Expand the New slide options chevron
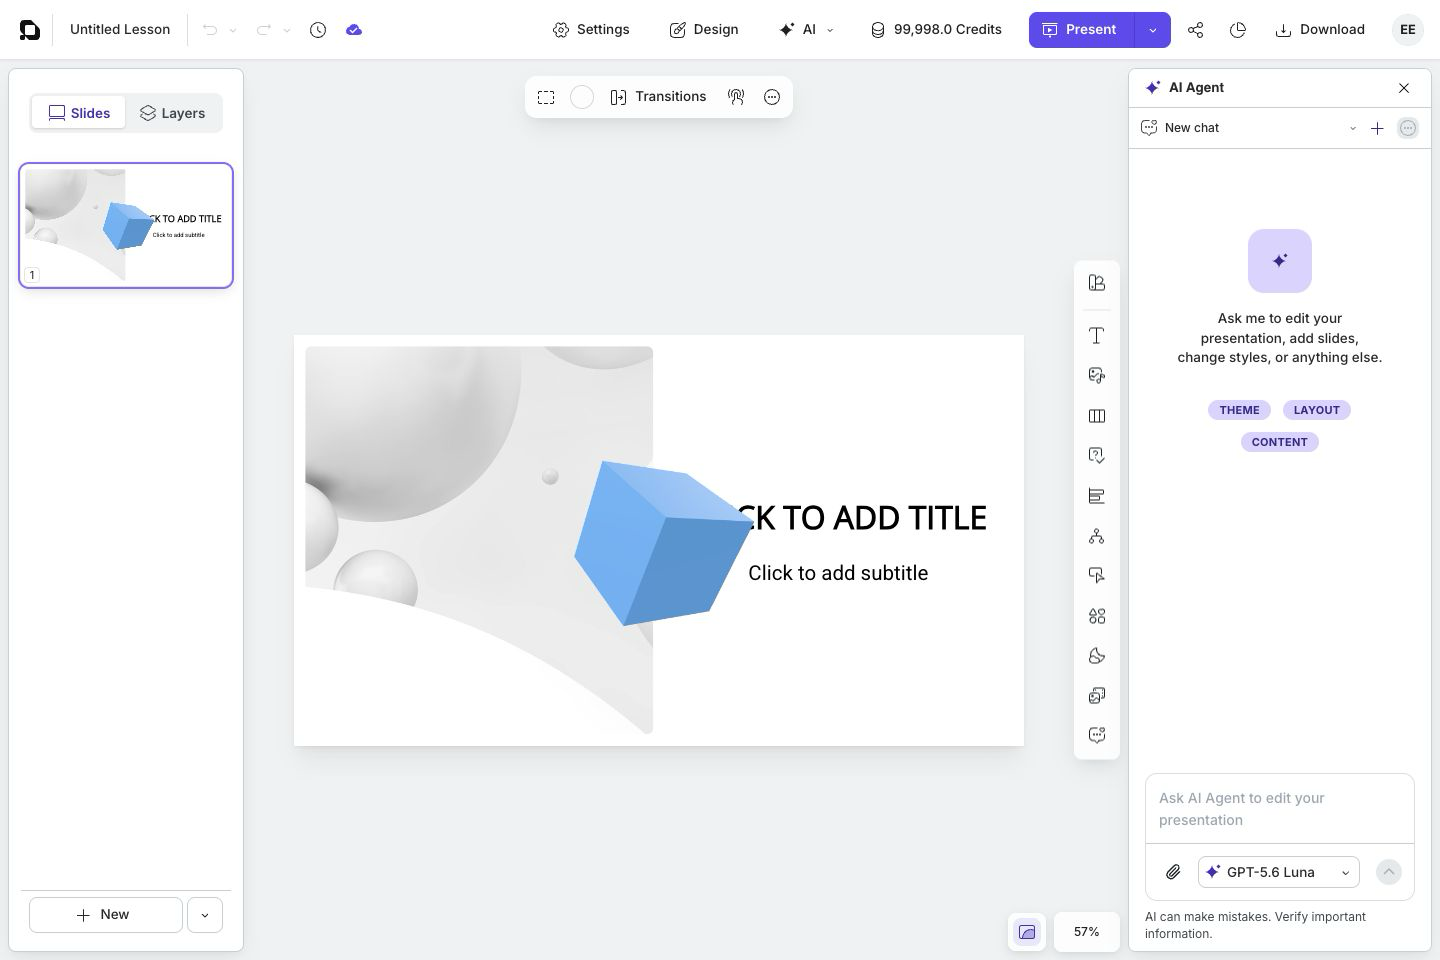 (205, 915)
